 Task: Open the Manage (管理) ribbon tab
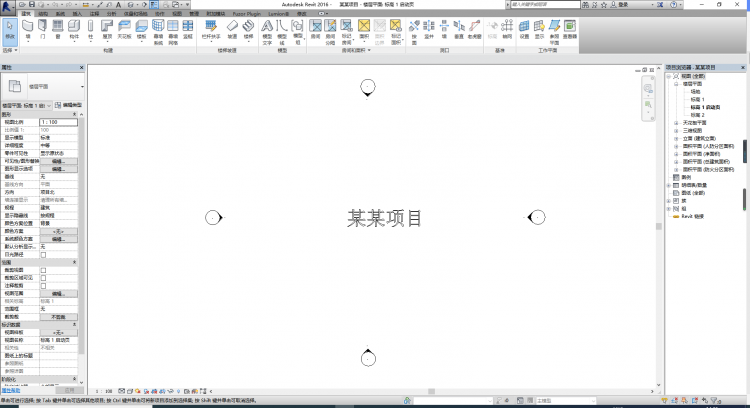(194, 14)
